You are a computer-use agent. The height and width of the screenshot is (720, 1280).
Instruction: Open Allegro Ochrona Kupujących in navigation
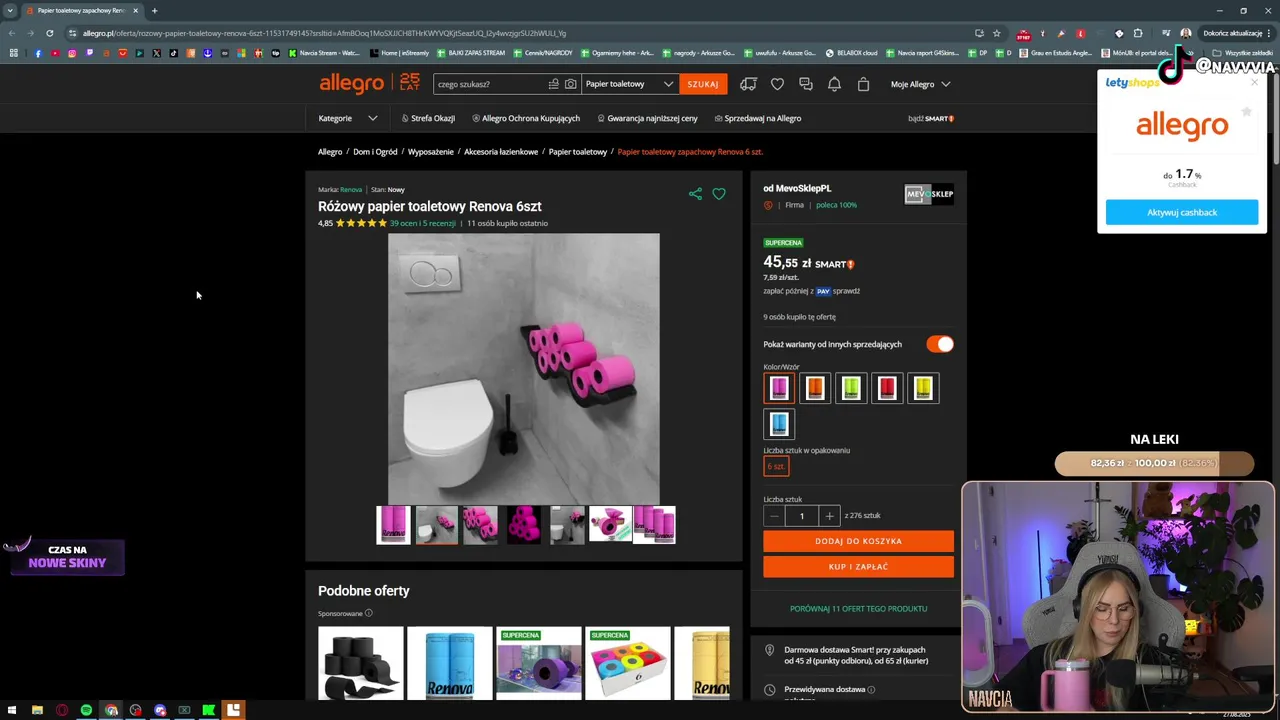(526, 118)
